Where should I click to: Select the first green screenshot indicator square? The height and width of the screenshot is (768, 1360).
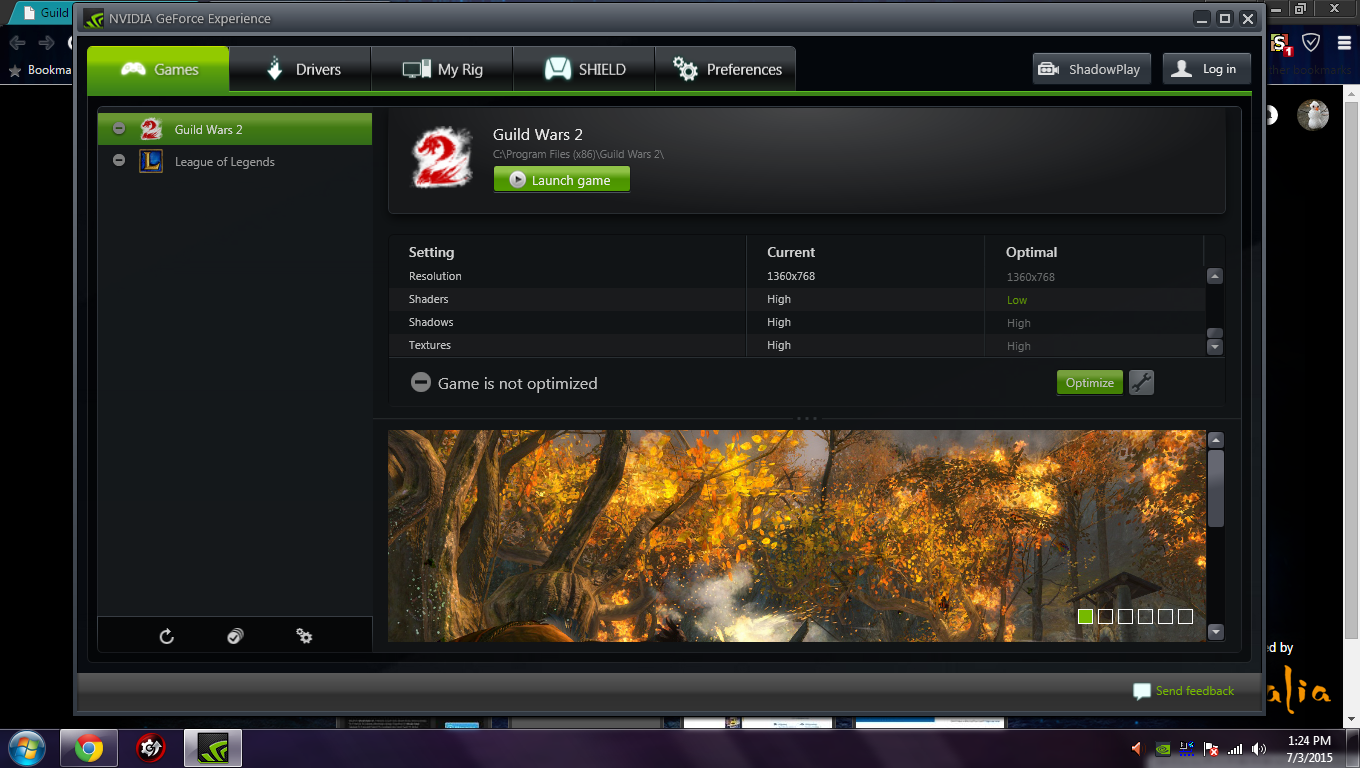point(1086,616)
